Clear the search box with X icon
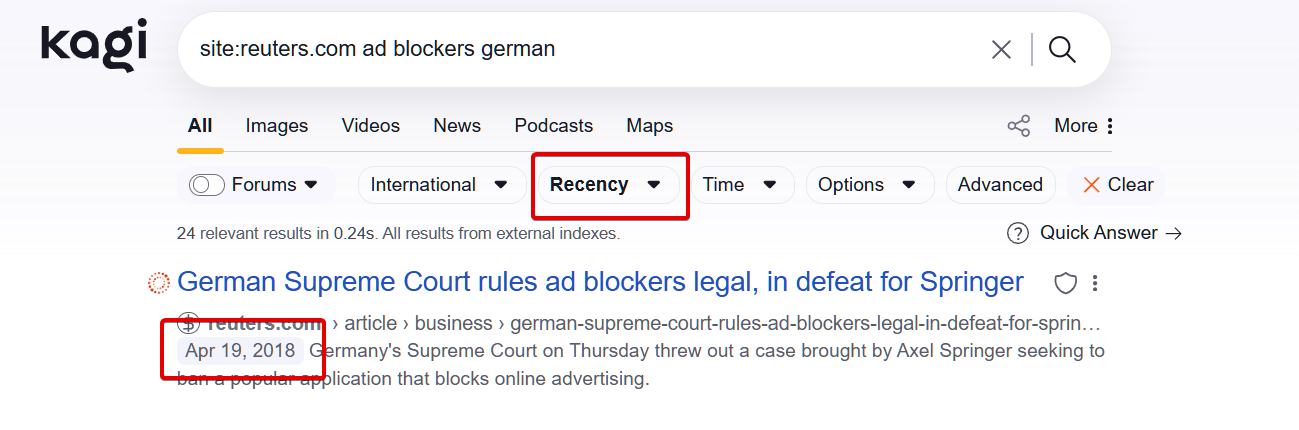This screenshot has width=1299, height=430. click(1000, 49)
